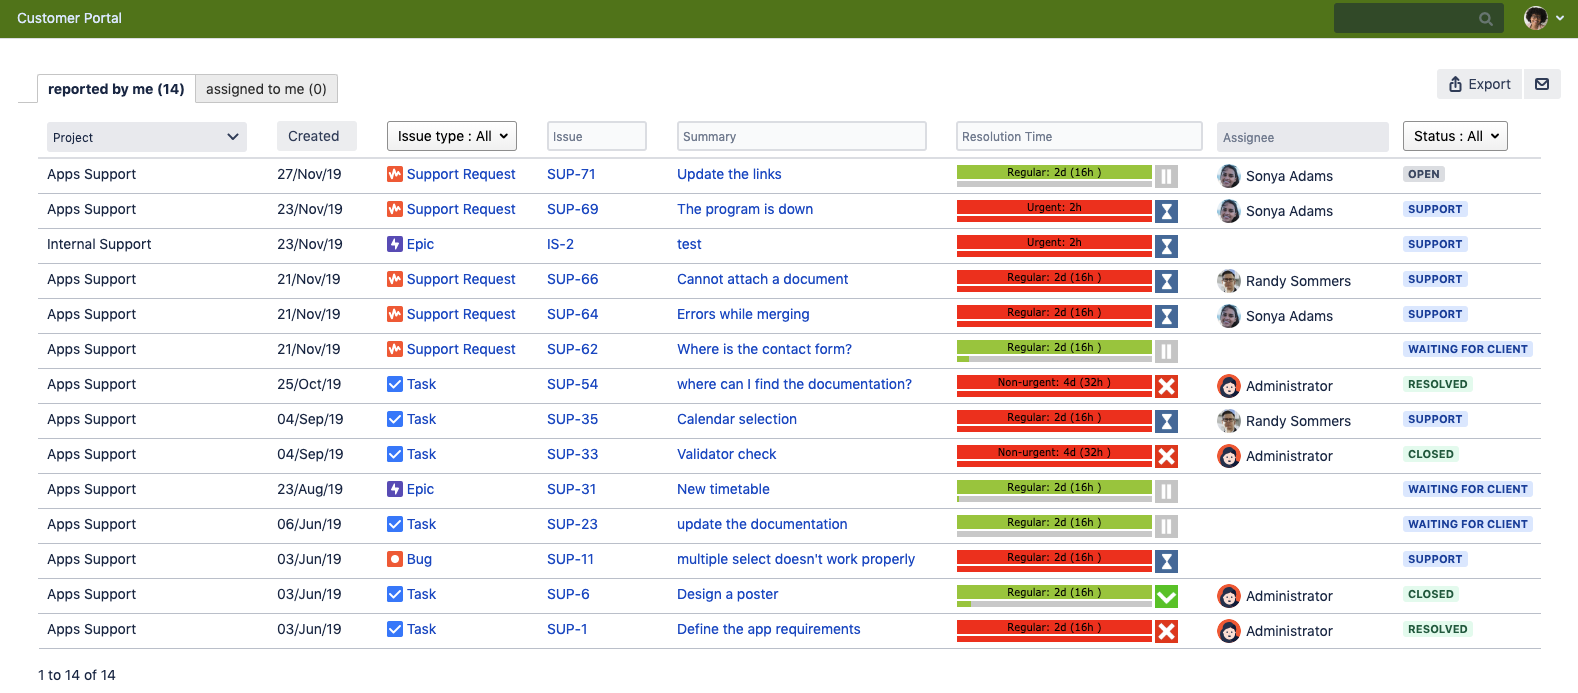Switch to the 'assigned to me (0)' tab
This screenshot has width=1578, height=693.
tap(266, 89)
